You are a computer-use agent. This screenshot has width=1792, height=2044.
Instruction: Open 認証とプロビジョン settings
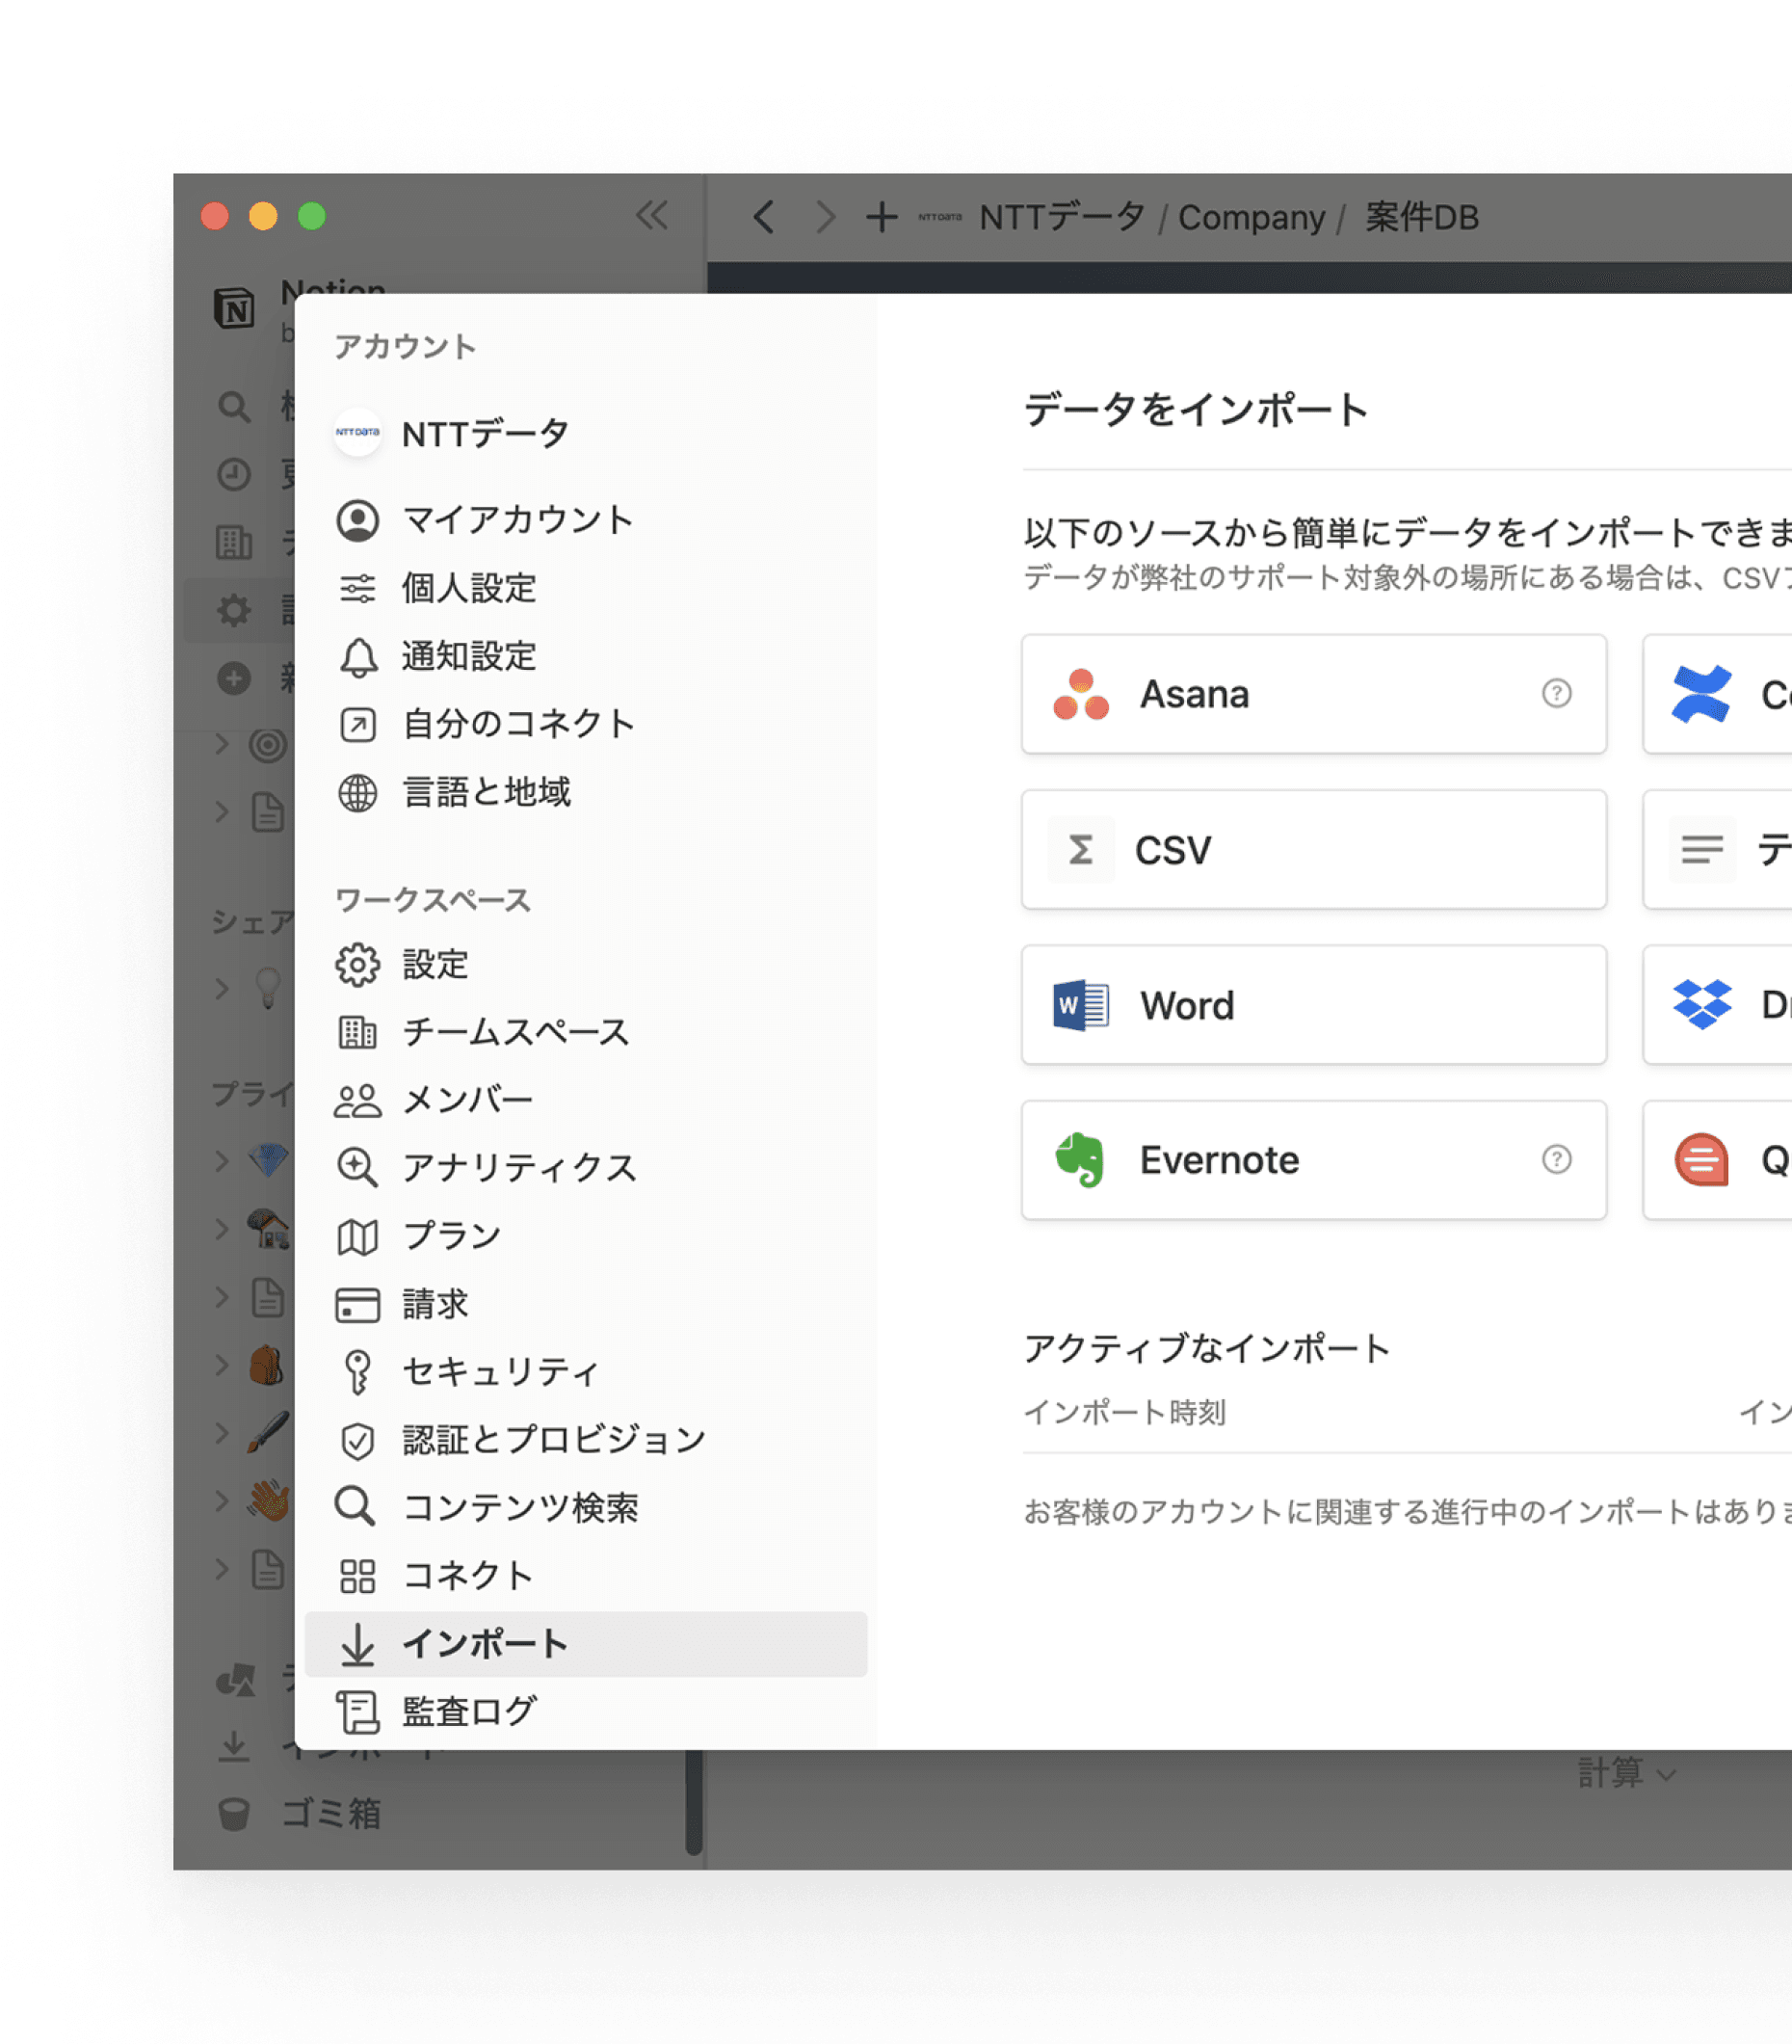pyautogui.click(x=551, y=1440)
